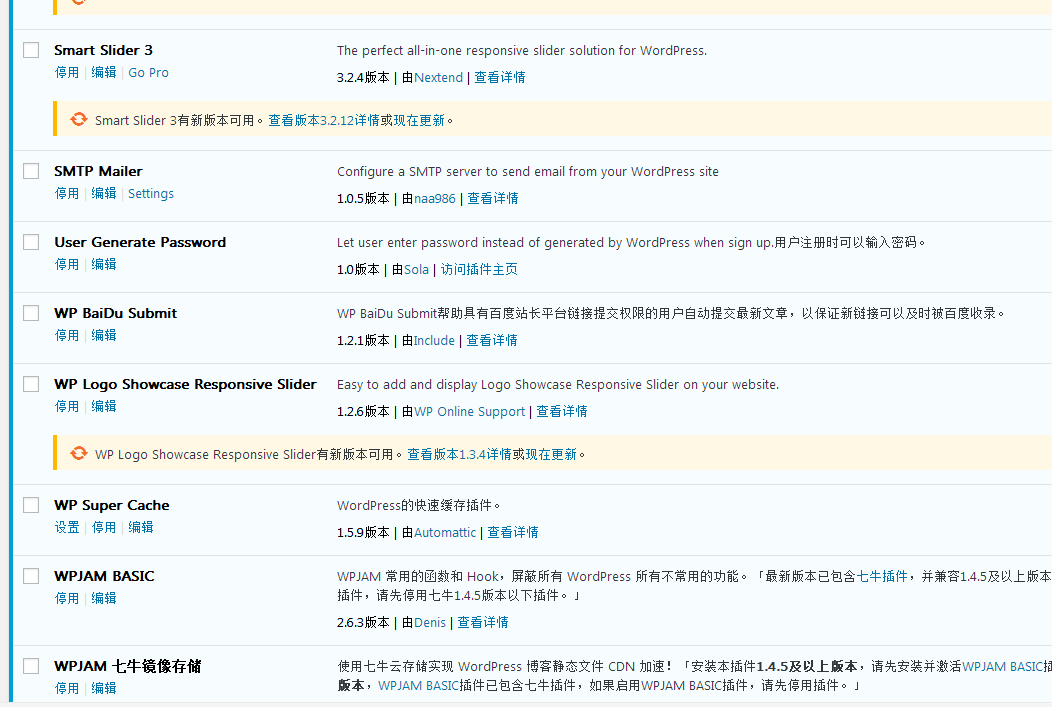View 查看详情 for WP Logo Showcase Slider
This screenshot has width=1052, height=707.
tap(562, 411)
